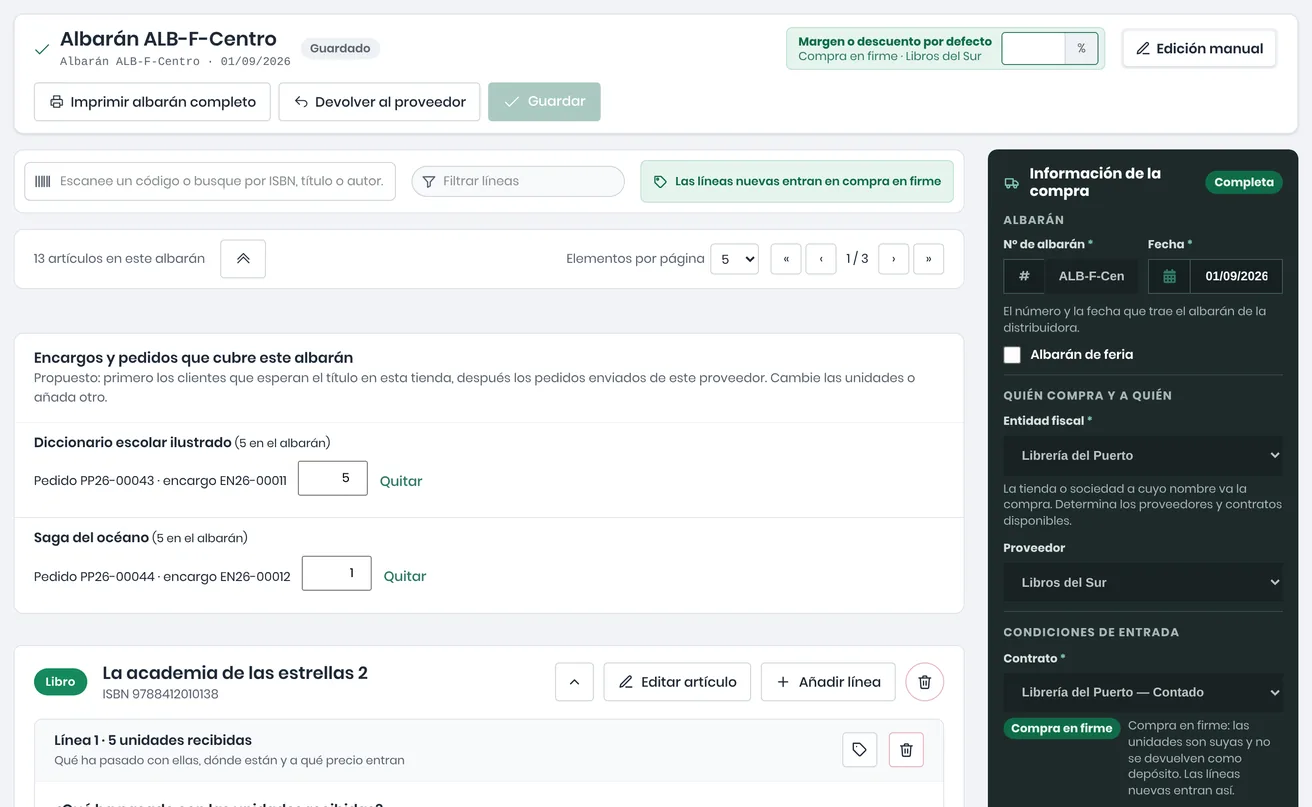The width and height of the screenshot is (1312, 807).
Task: Open the Proveedor dropdown
Action: click(x=1143, y=582)
